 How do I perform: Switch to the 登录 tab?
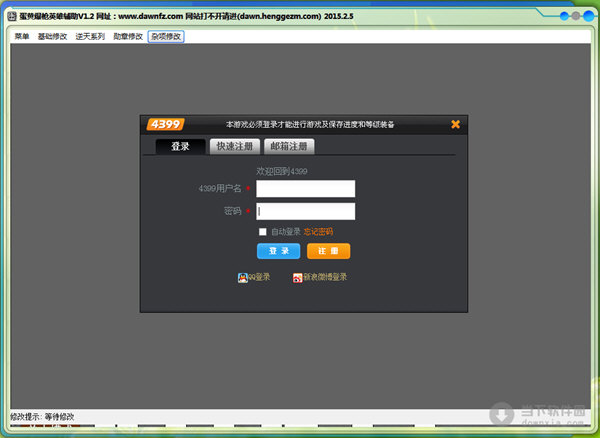[x=180, y=146]
